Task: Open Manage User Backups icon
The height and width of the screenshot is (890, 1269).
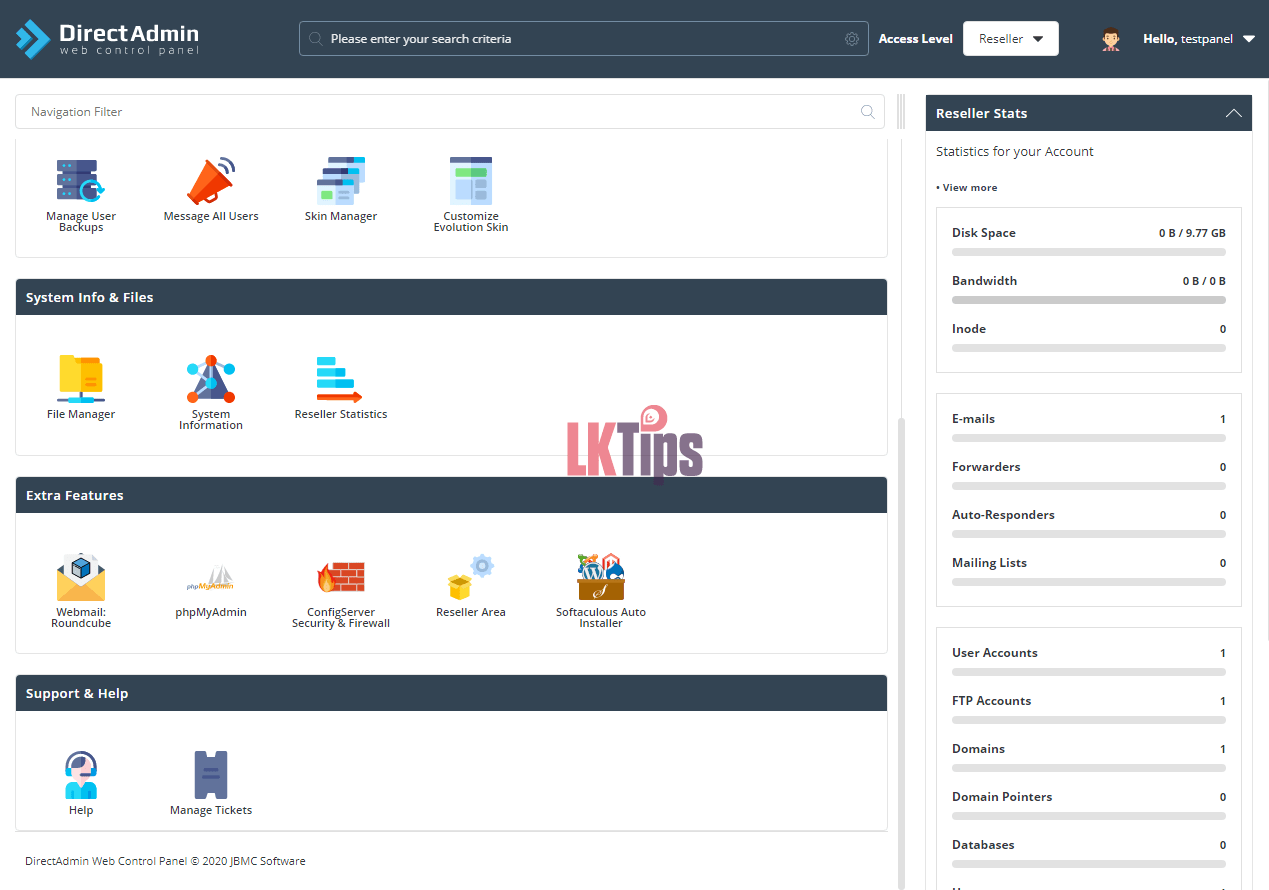Action: point(81,181)
